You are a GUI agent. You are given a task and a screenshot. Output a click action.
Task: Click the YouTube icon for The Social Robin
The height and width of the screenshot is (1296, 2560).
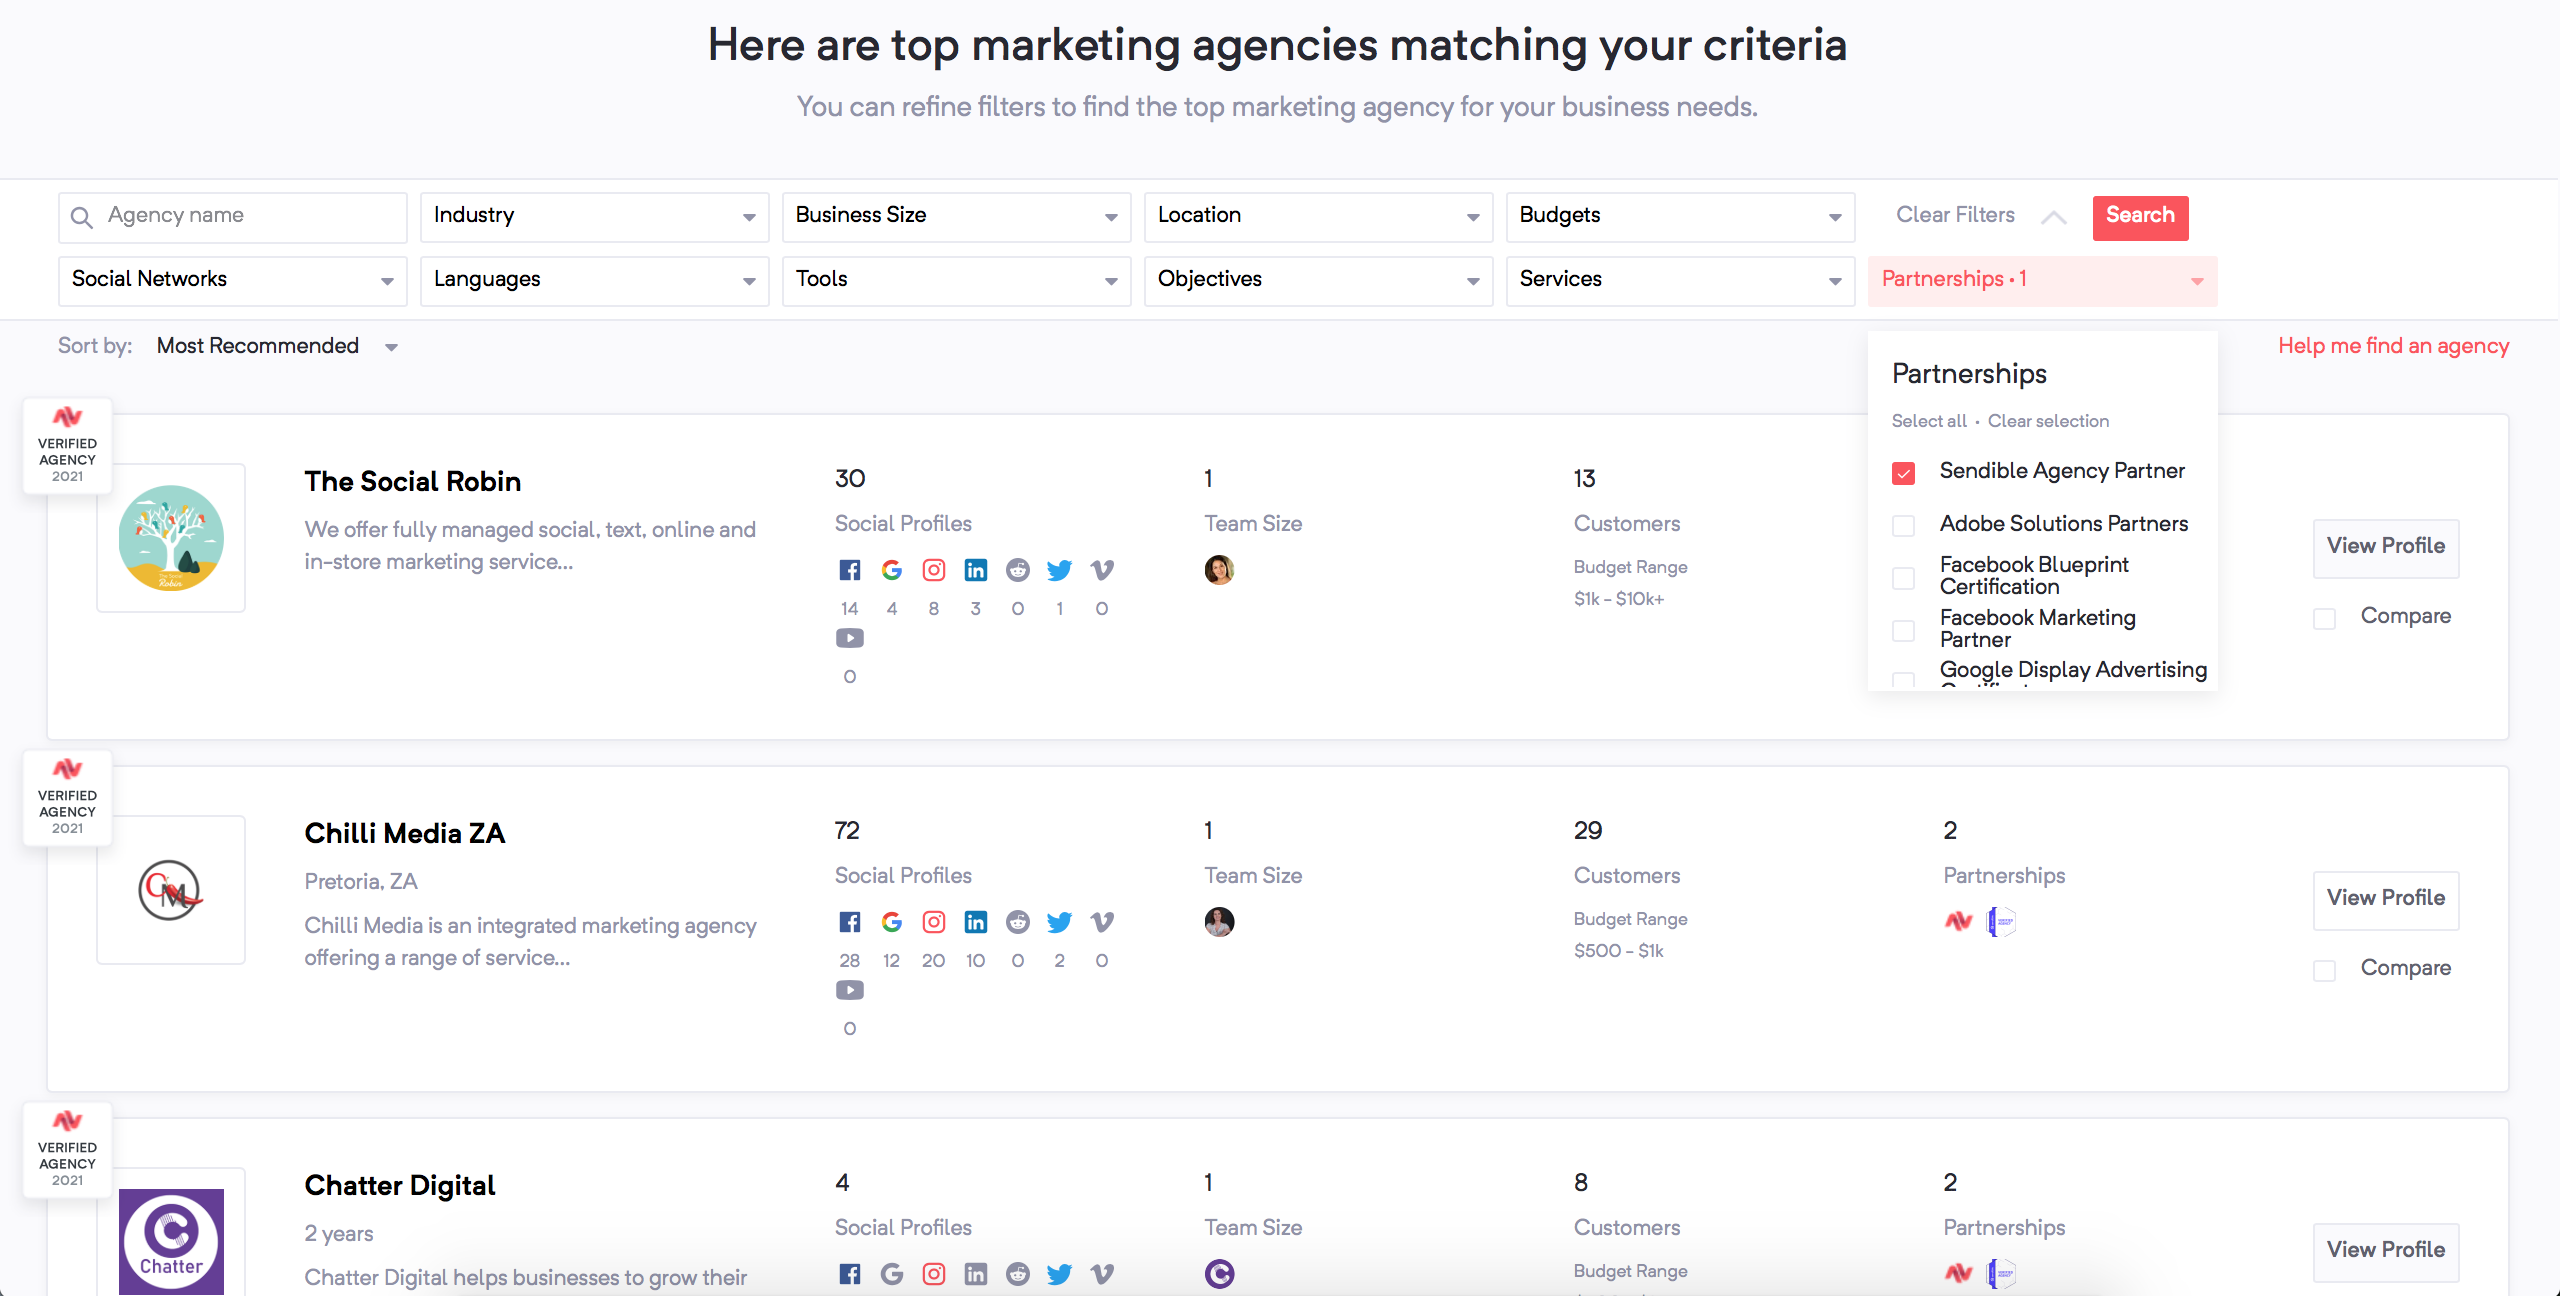[849, 638]
